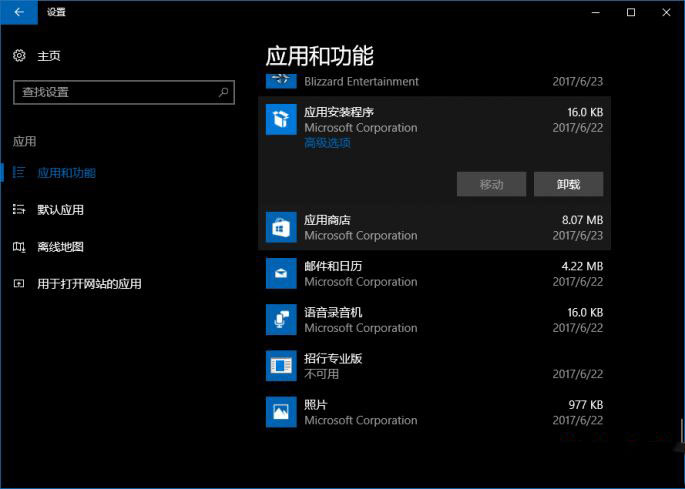685x489 pixels.
Task: Click the search magnifier icon
Action: 223,92
